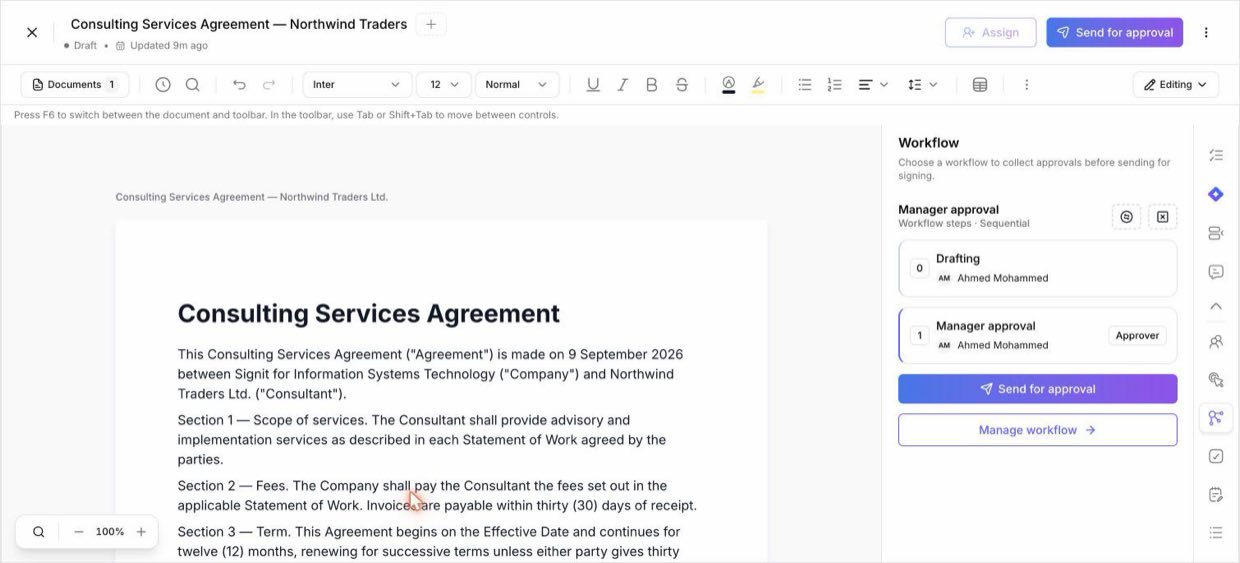Open the font size 12 dropdown
The width and height of the screenshot is (1240, 563).
pos(444,85)
